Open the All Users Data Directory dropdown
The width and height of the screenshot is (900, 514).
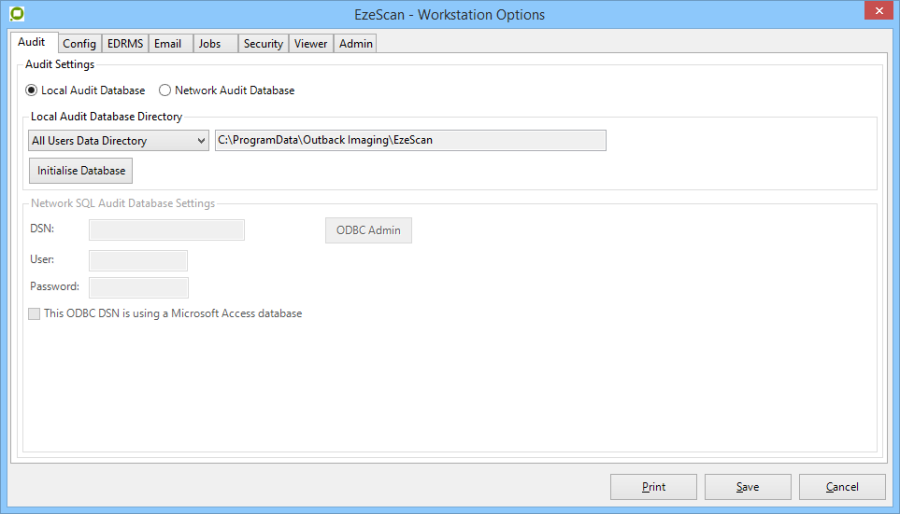pos(118,141)
